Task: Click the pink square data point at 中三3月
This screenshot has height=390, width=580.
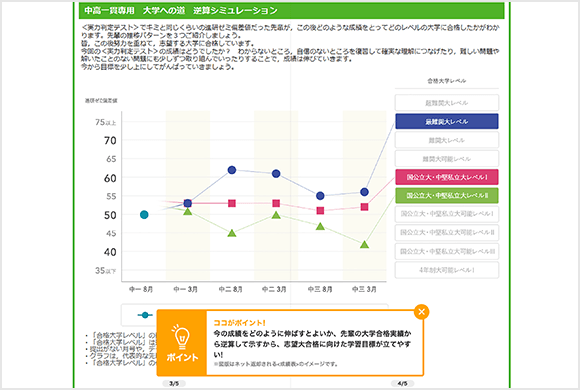Action: pos(364,207)
